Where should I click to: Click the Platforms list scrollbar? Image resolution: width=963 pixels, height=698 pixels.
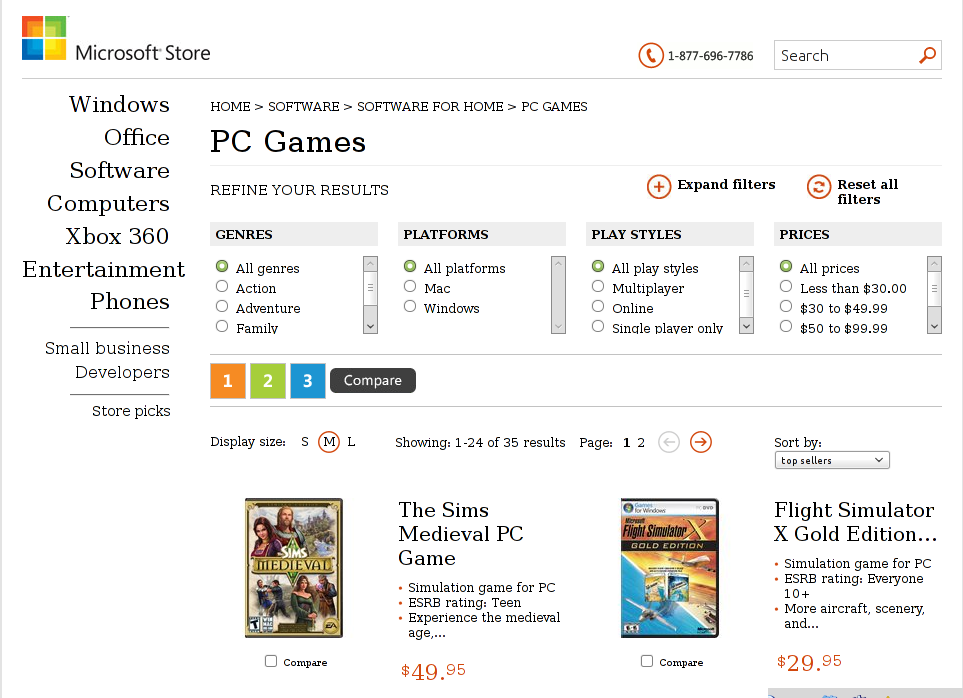point(558,295)
